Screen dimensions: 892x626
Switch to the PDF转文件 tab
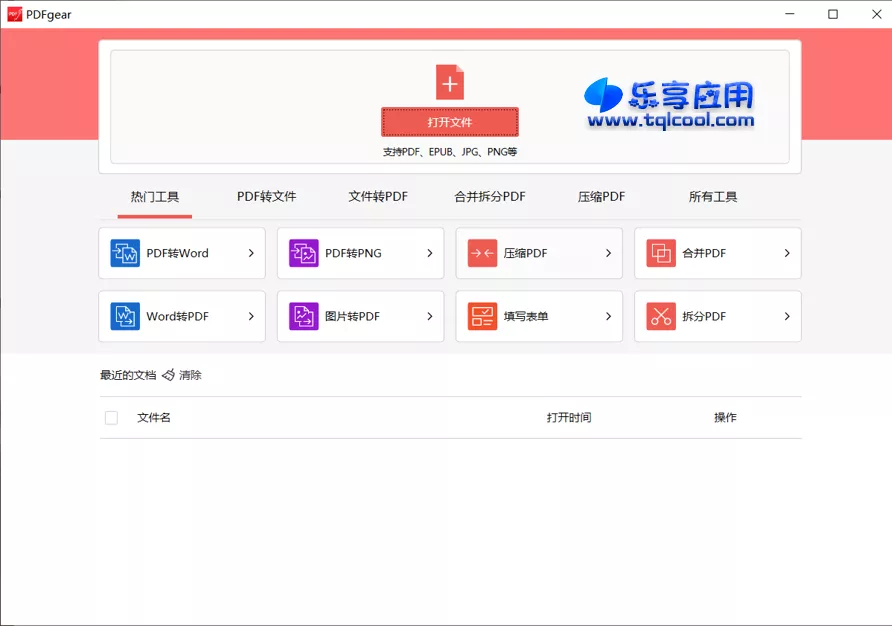(264, 196)
